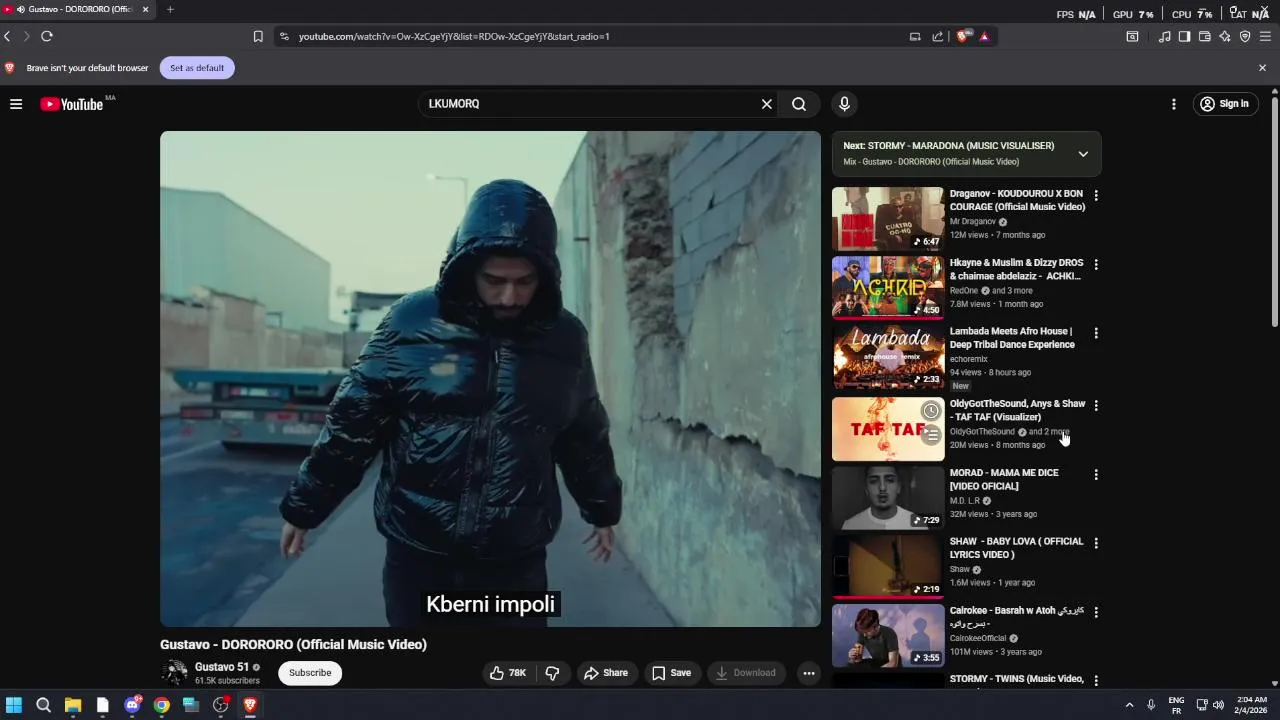Like the video with 78K likes
The width and height of the screenshot is (1280, 720).
(508, 673)
